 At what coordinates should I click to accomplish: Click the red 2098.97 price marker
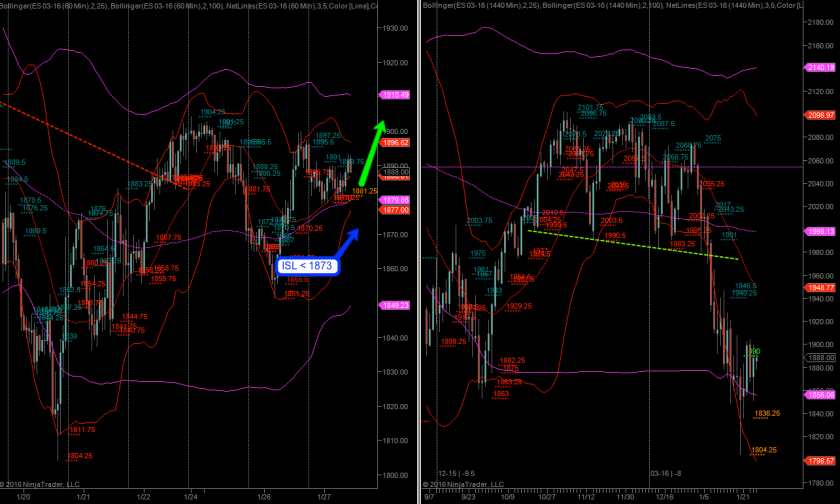tap(821, 115)
